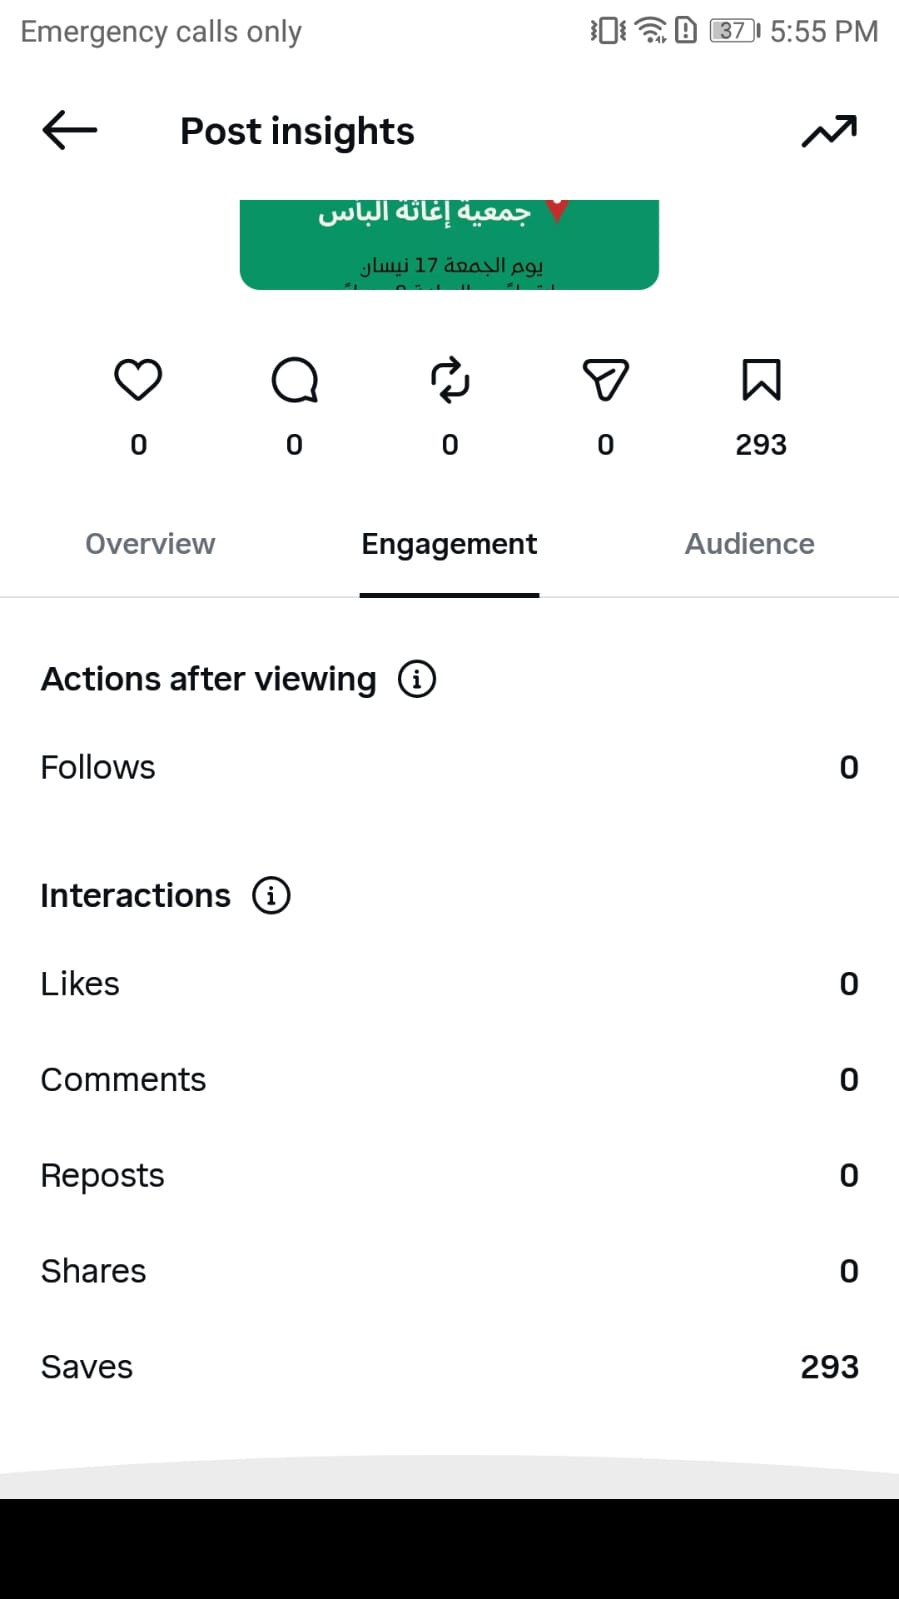Switch to the Overview tab
This screenshot has width=899, height=1599.
pos(150,544)
